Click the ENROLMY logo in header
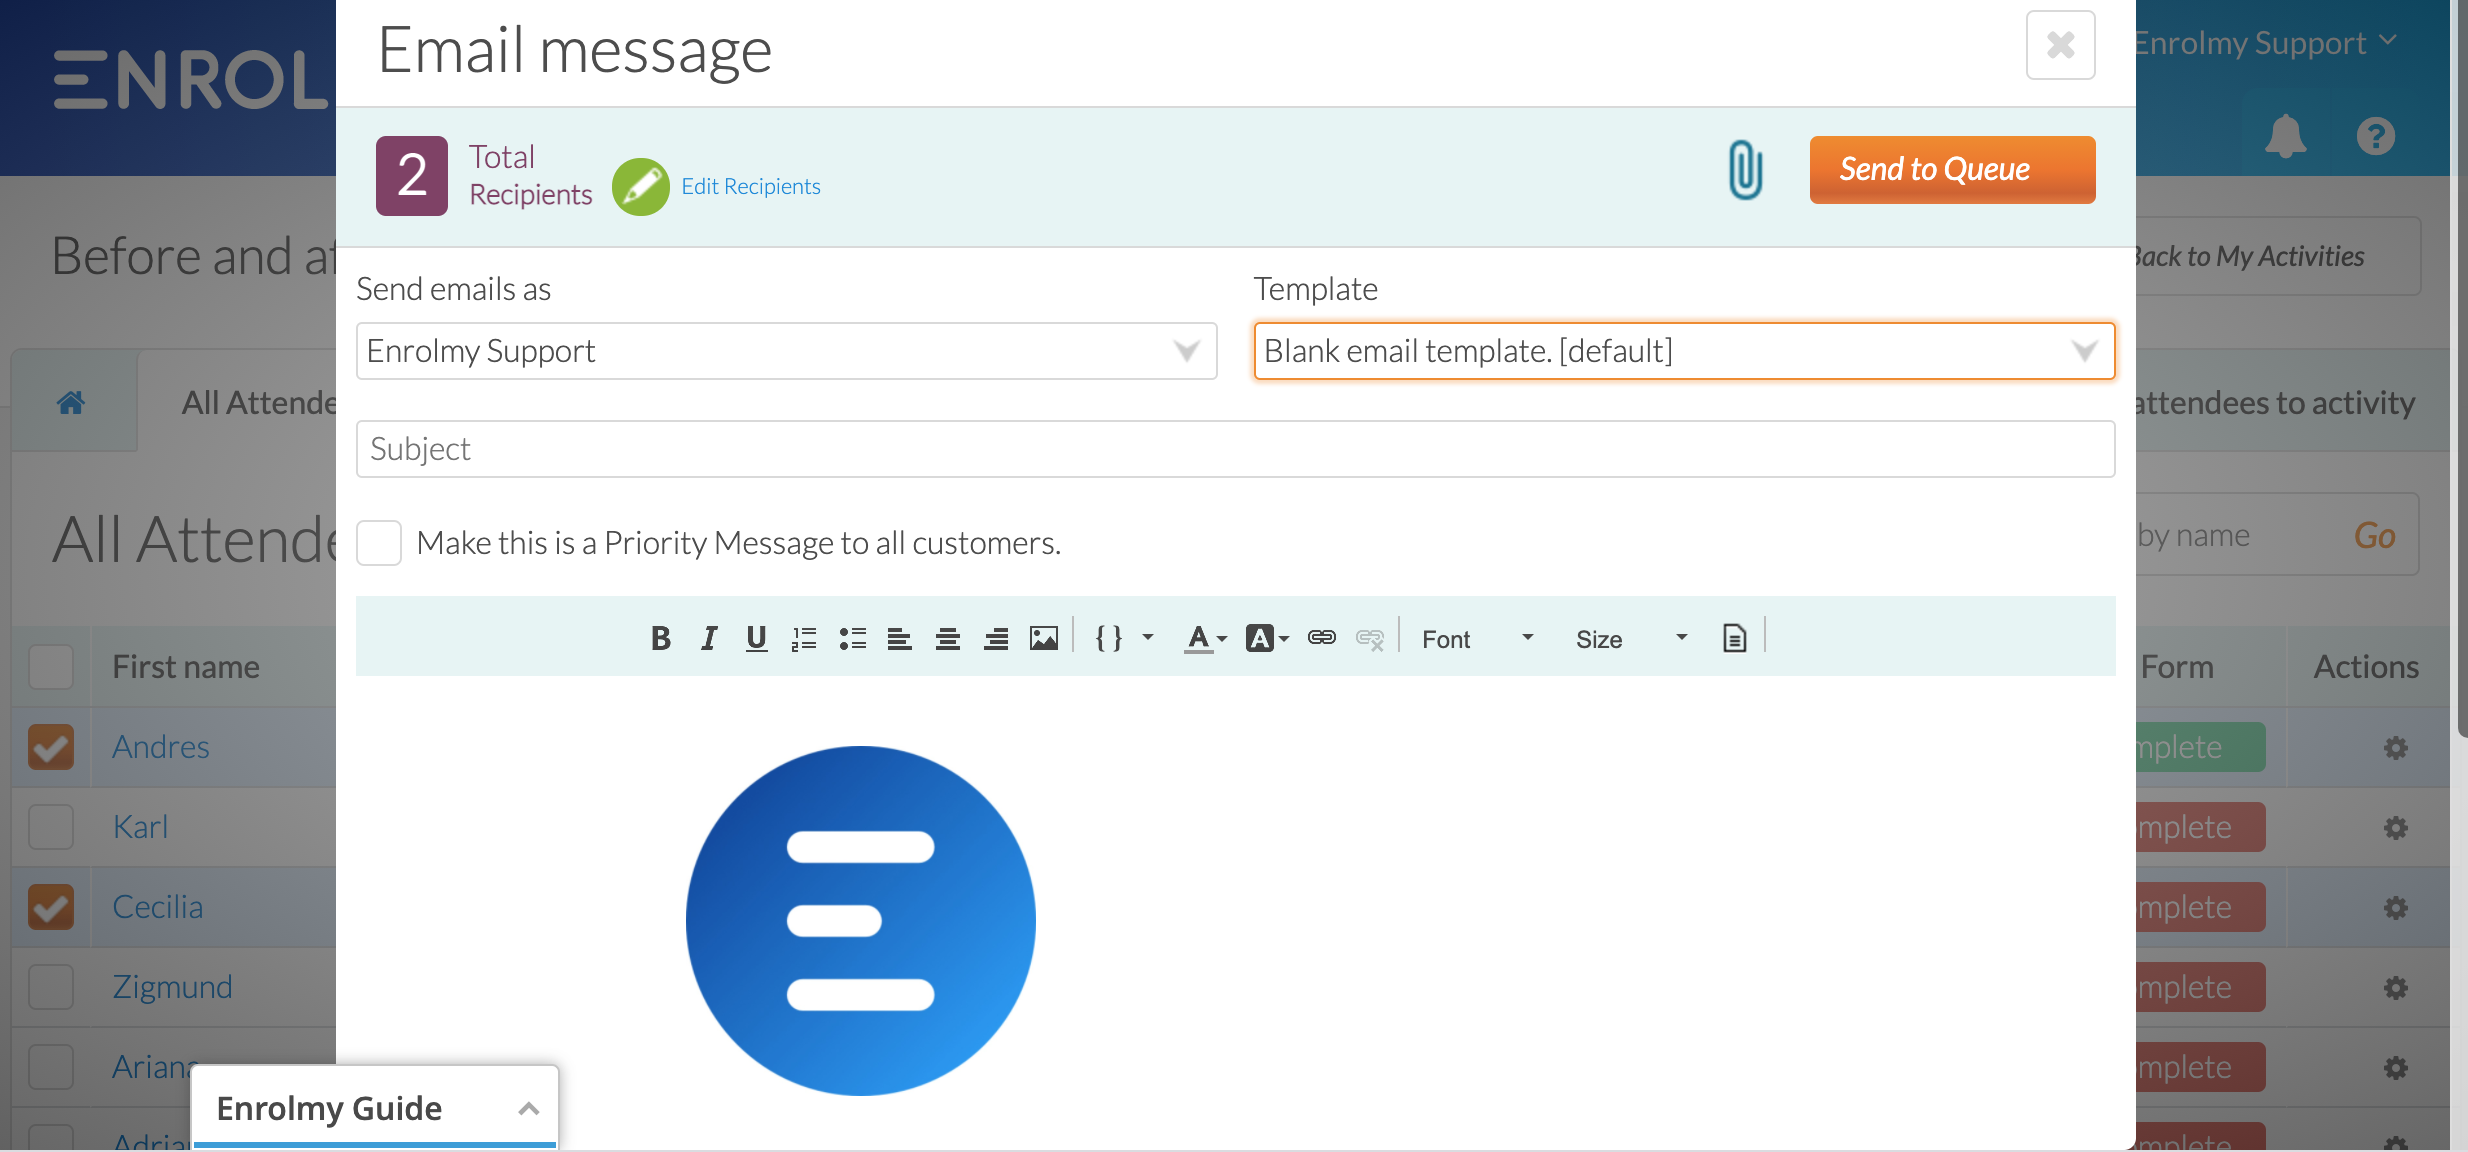This screenshot has width=2468, height=1152. pos(192,80)
